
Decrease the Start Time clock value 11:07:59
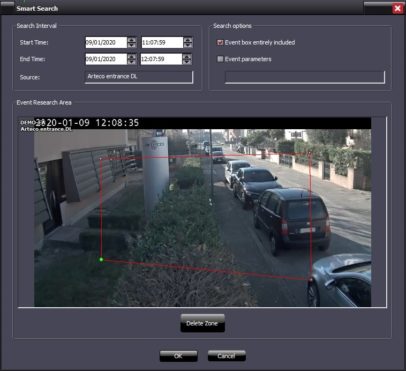coord(188,45)
